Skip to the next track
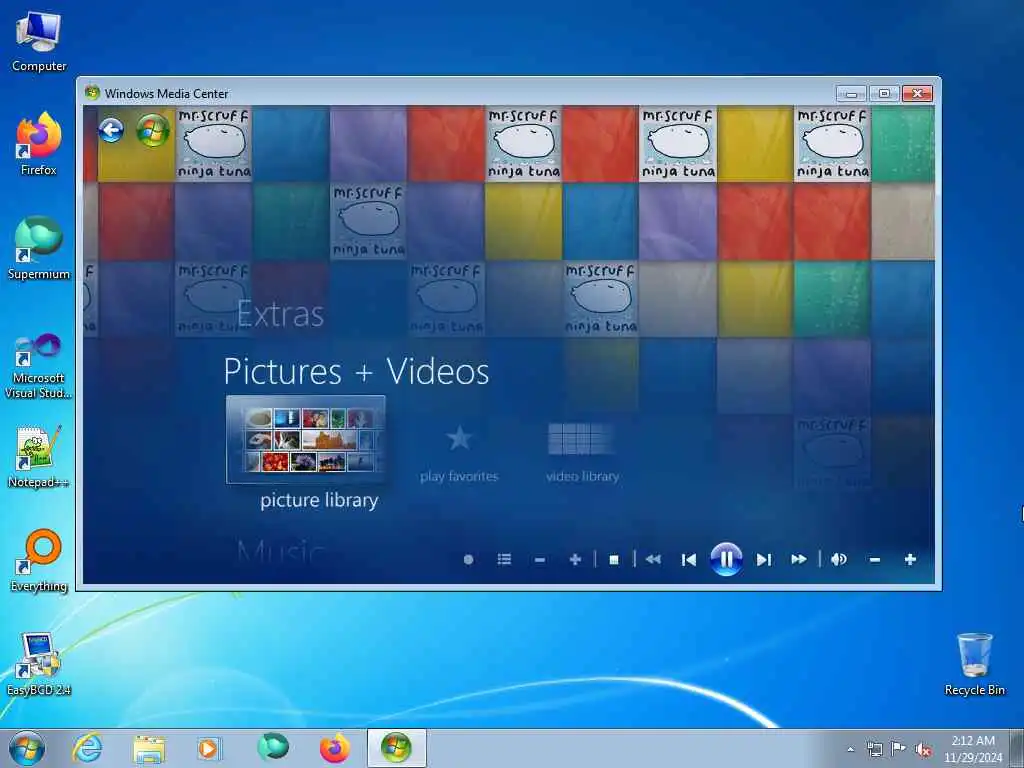This screenshot has width=1024, height=768. [763, 560]
